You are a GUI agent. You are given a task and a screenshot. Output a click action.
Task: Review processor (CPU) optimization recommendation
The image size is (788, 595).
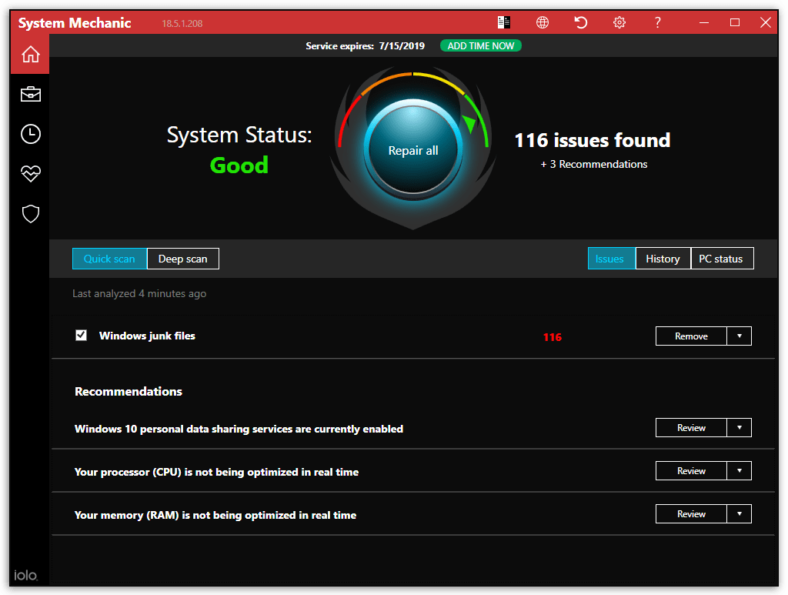tap(691, 471)
